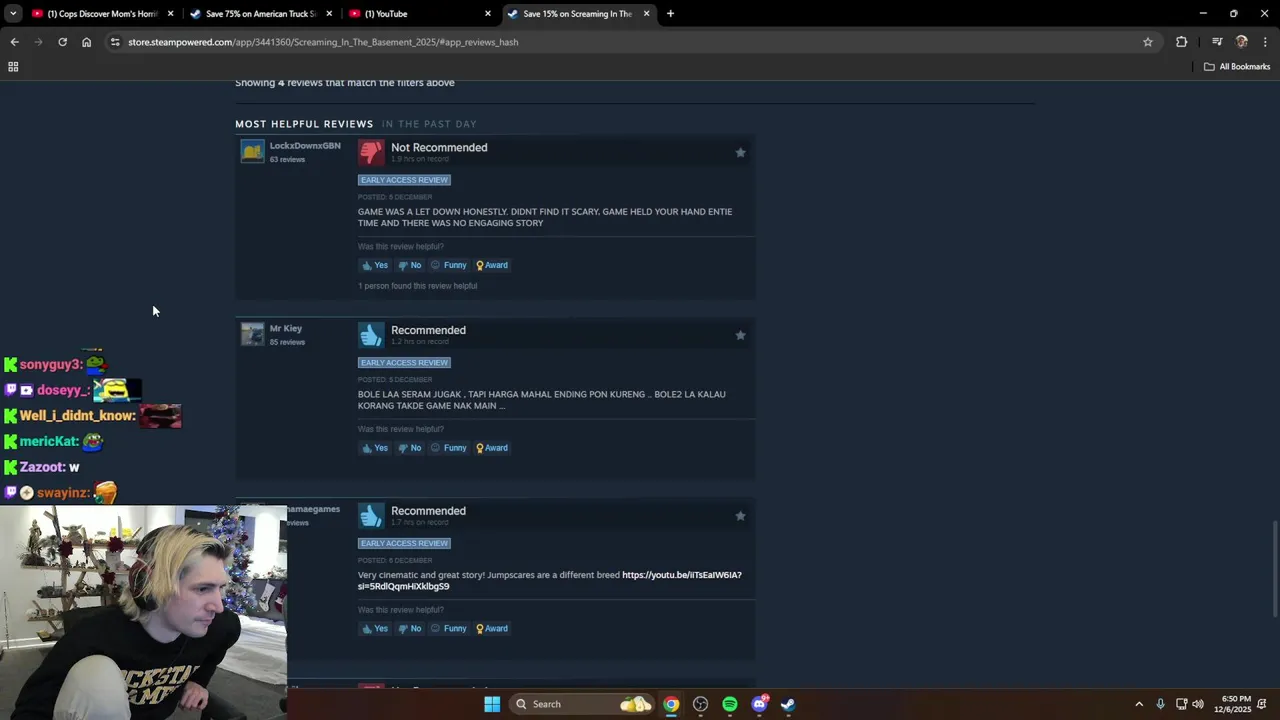This screenshot has width=1280, height=720.
Task: Open the volume control in system tray
Action: pos(1198,704)
